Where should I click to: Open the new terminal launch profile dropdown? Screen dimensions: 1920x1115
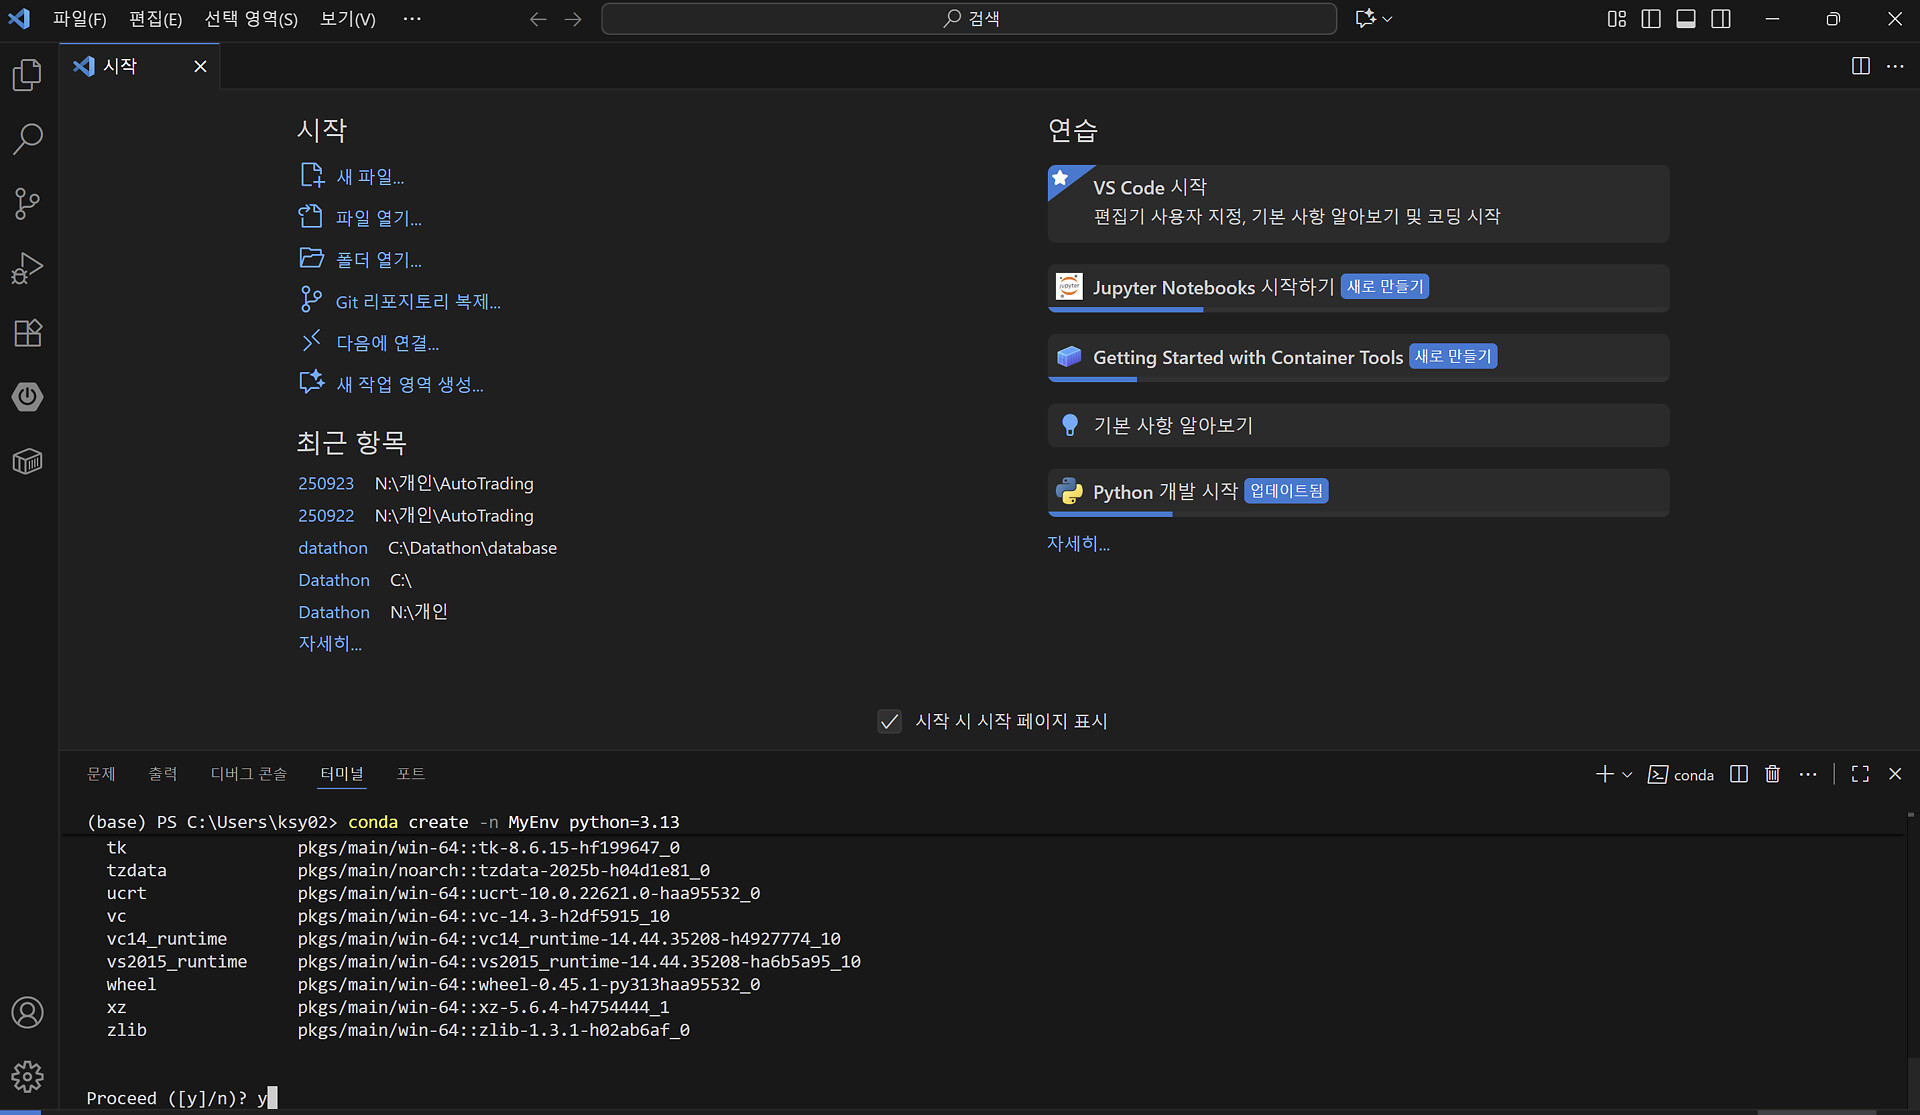coord(1627,775)
